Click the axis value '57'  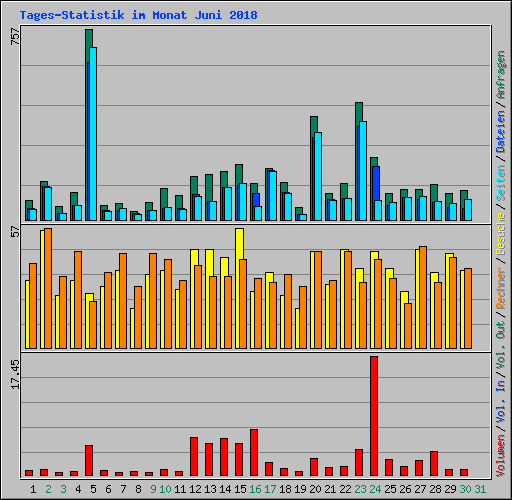[x=16, y=232]
